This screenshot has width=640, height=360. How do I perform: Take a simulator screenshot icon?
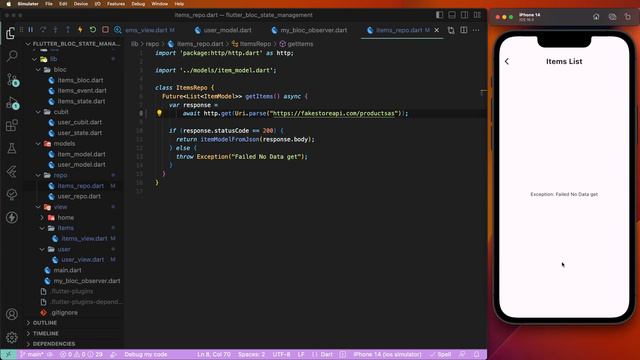click(x=612, y=17)
